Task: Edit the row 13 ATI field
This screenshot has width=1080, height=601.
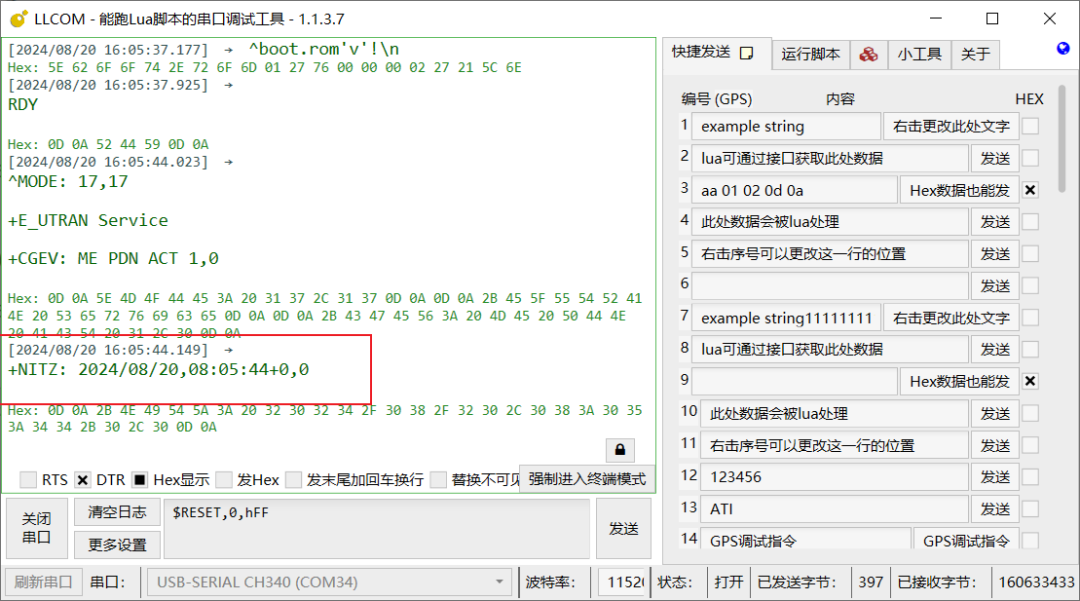Action: tap(834, 509)
